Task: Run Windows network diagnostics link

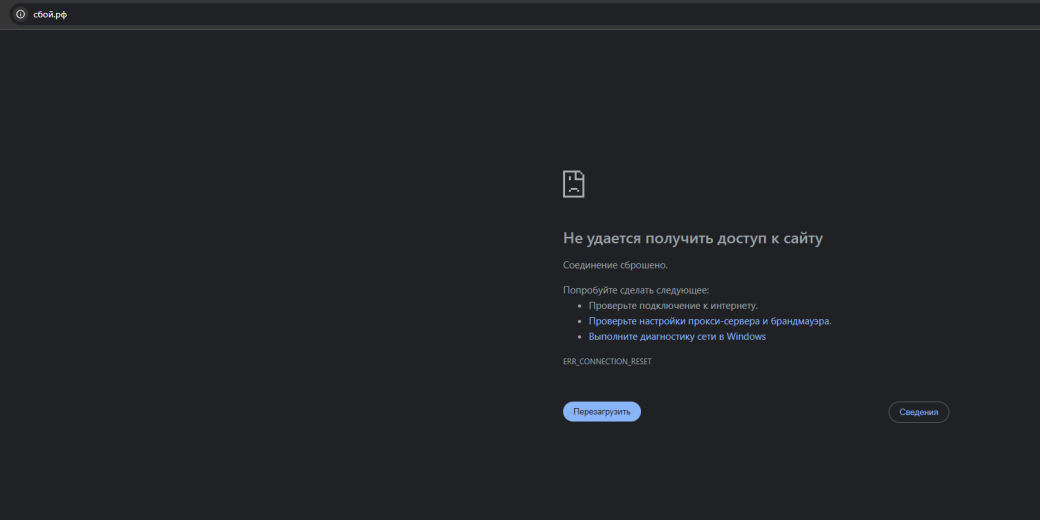Action: [677, 336]
